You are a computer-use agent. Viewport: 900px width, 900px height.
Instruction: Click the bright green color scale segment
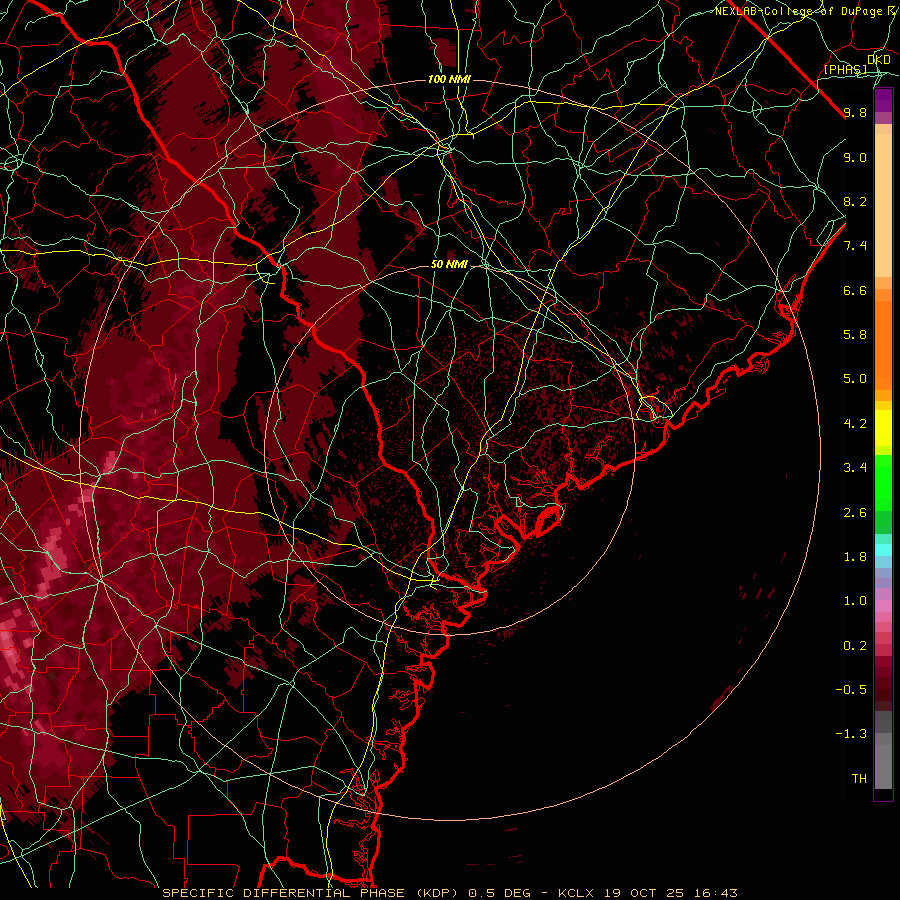point(883,481)
